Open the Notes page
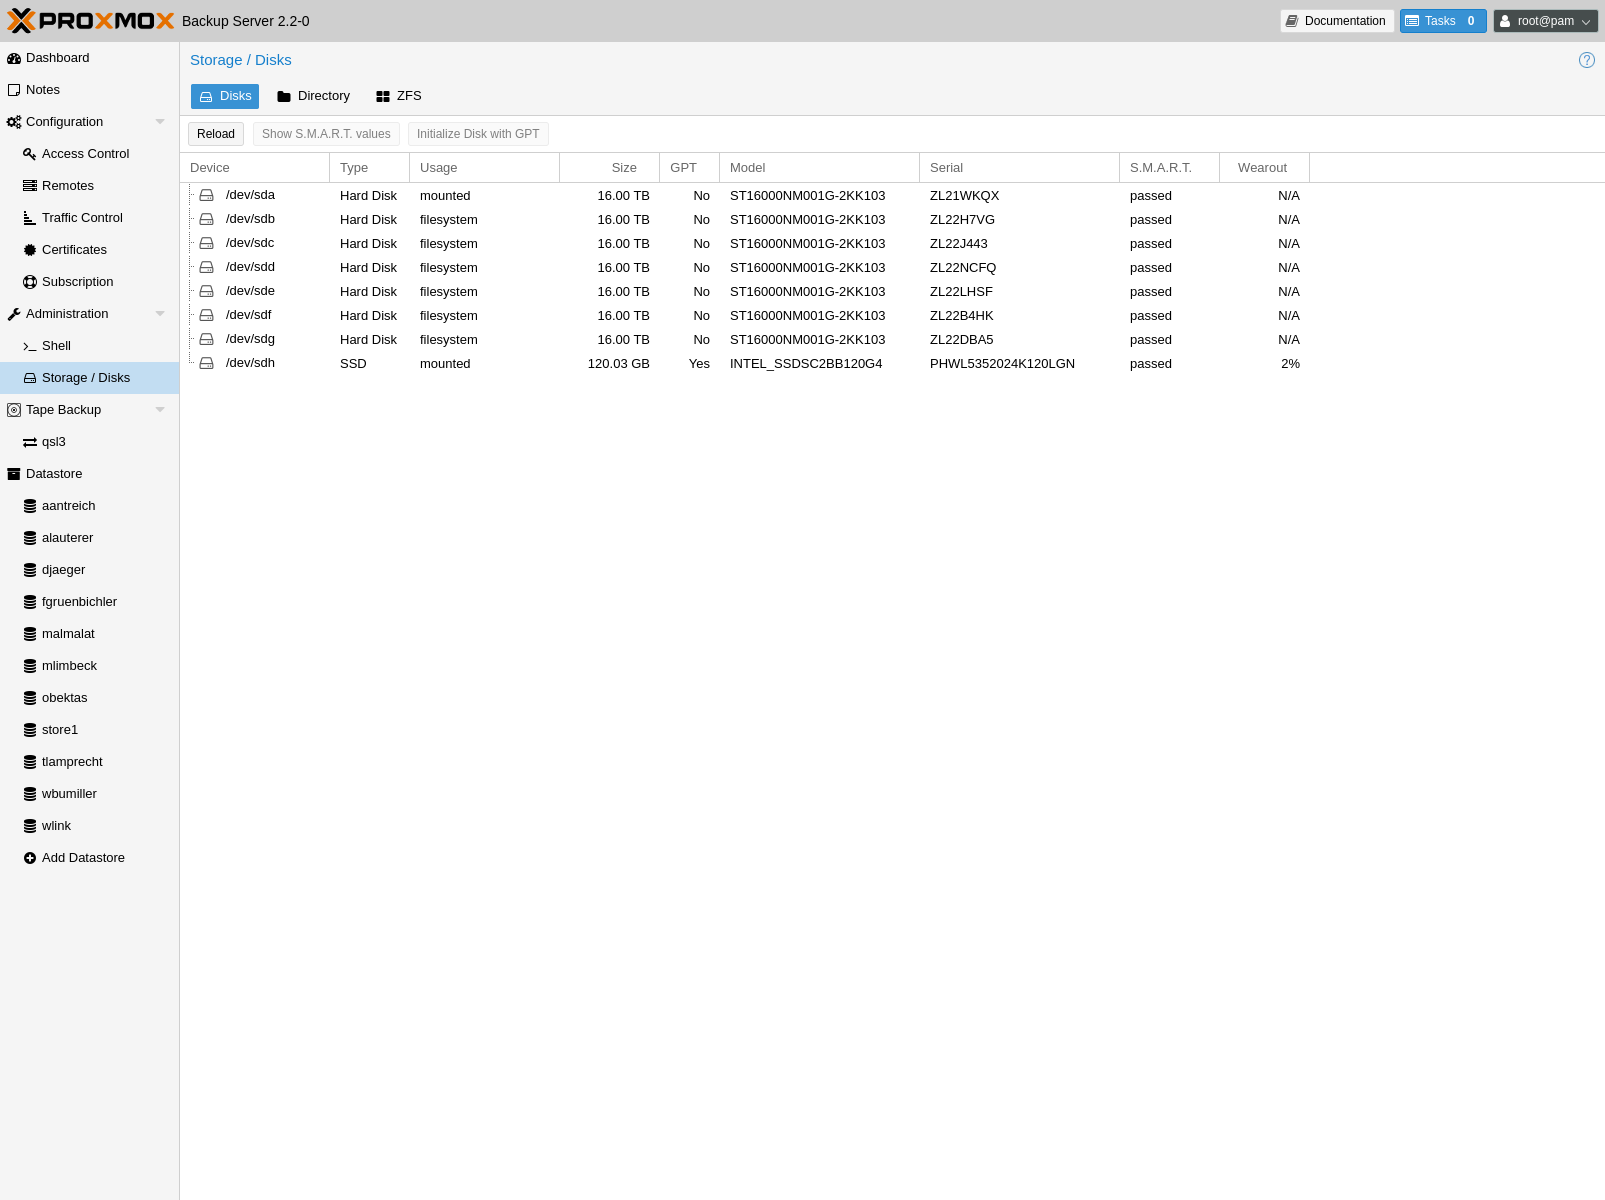 [x=42, y=90]
